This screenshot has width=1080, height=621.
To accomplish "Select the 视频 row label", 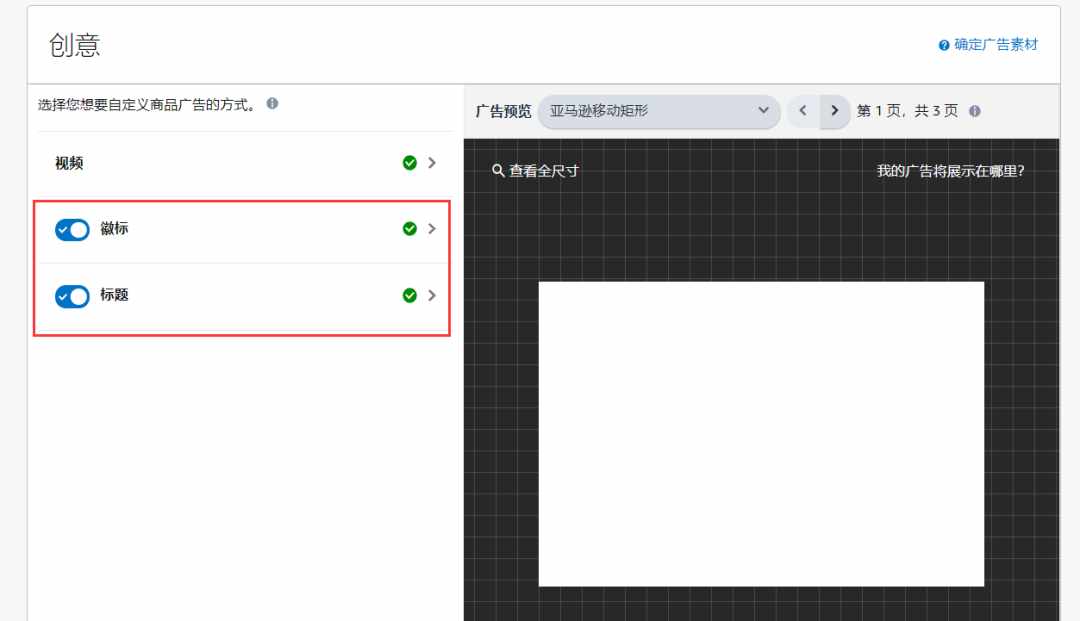I will pos(69,163).
